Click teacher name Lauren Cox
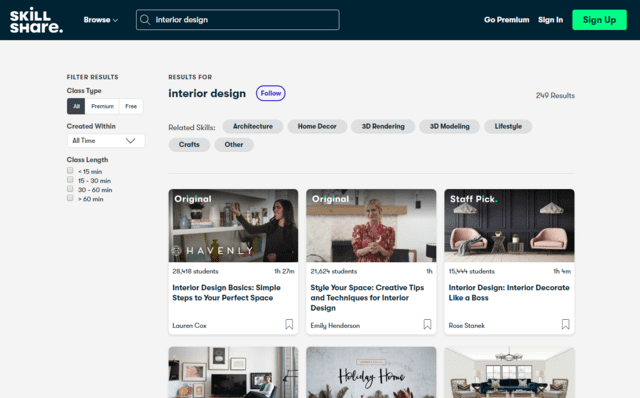The width and height of the screenshot is (640, 398). click(x=189, y=325)
